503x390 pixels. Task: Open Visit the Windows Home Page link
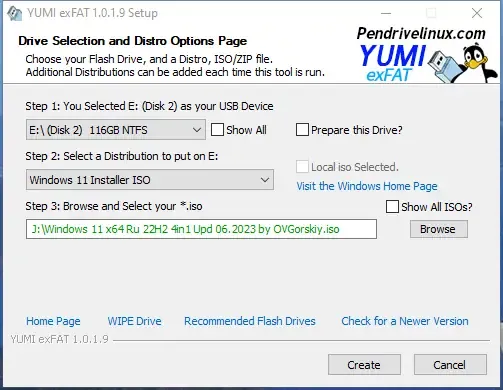367,186
